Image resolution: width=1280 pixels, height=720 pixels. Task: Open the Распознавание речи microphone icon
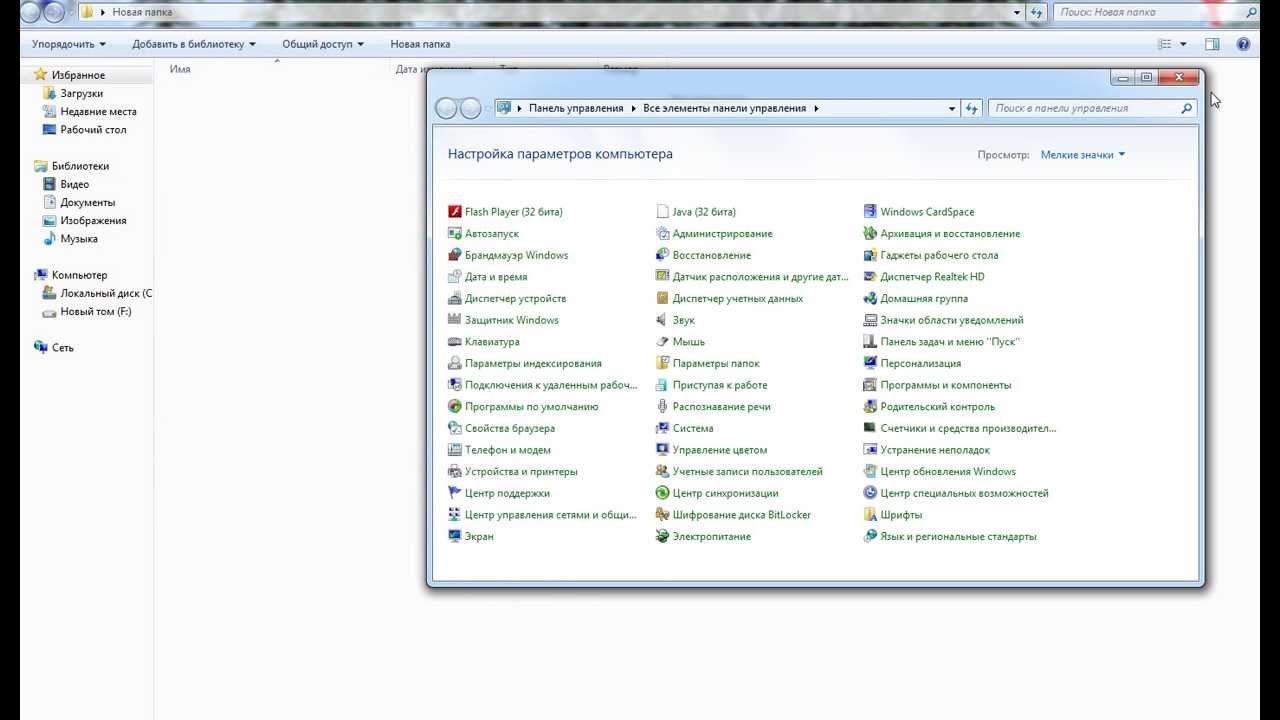(x=662, y=407)
